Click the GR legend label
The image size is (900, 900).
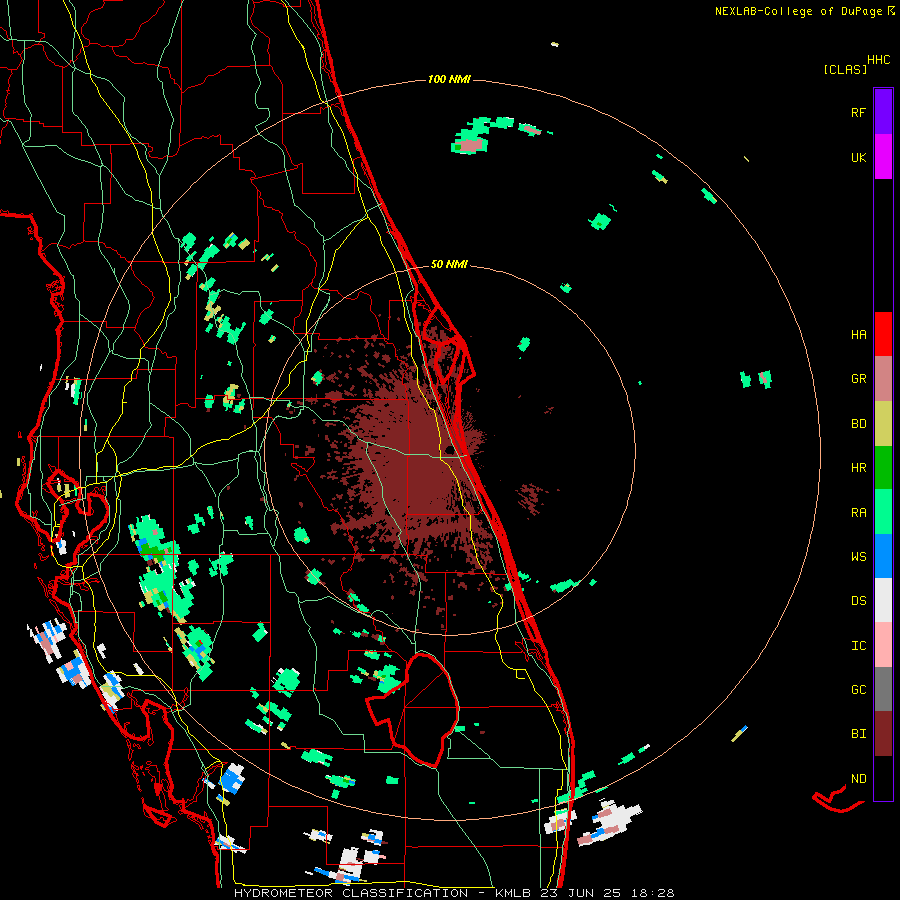(x=858, y=379)
